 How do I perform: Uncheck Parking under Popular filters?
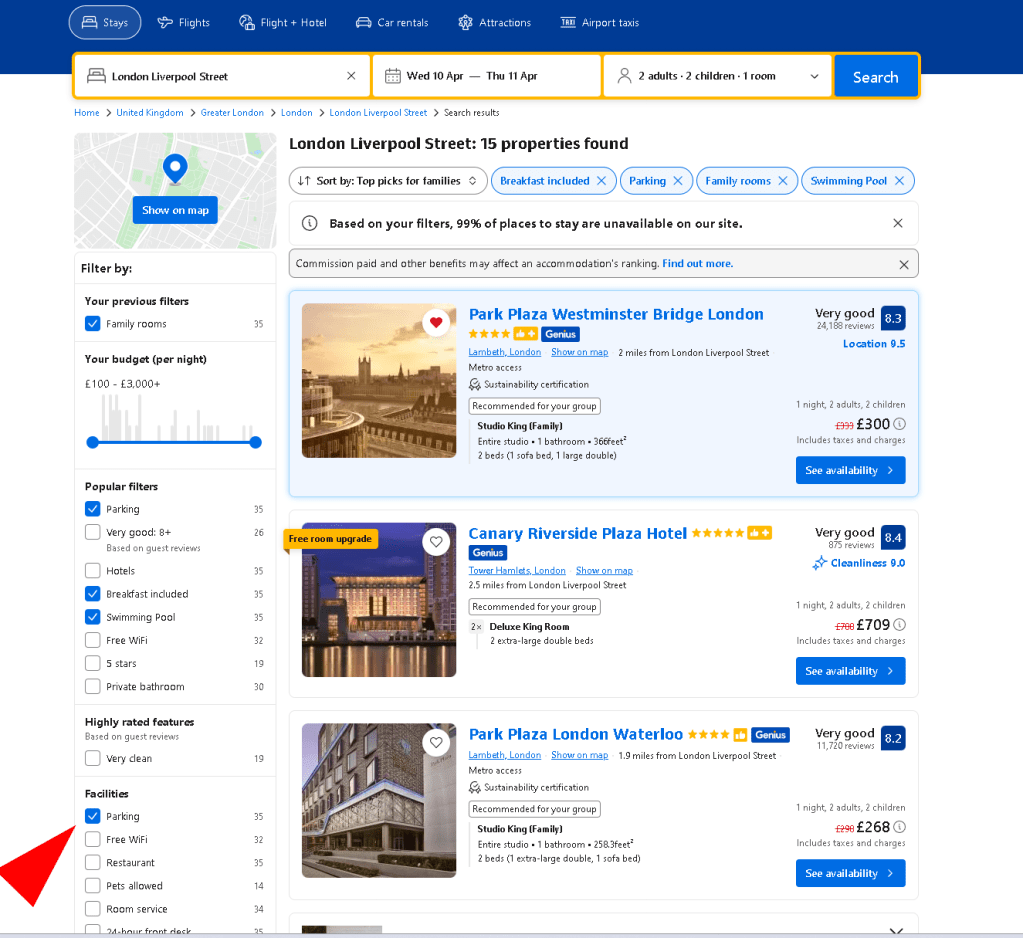pos(93,509)
